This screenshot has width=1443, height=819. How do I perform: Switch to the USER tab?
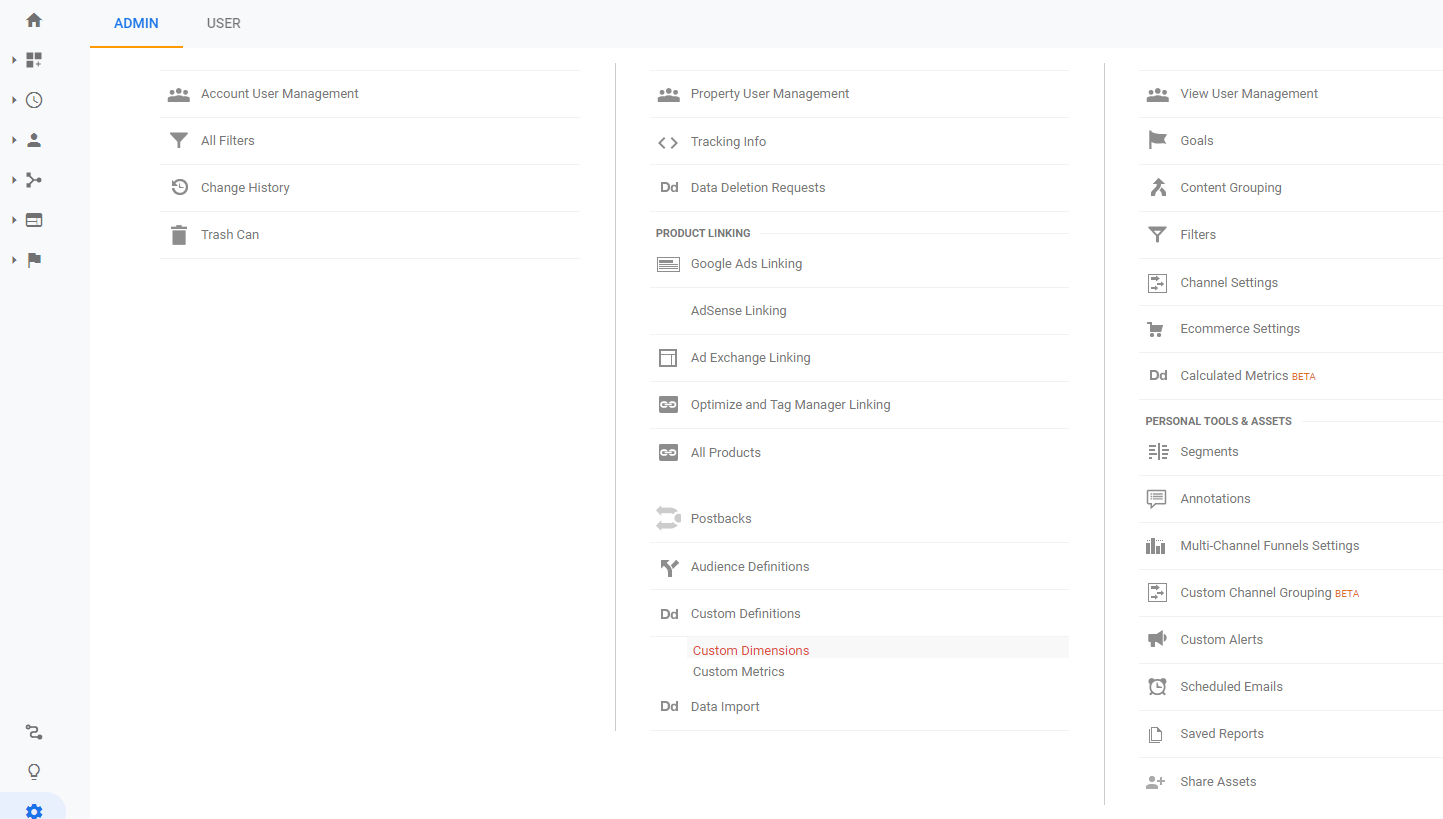(x=223, y=23)
